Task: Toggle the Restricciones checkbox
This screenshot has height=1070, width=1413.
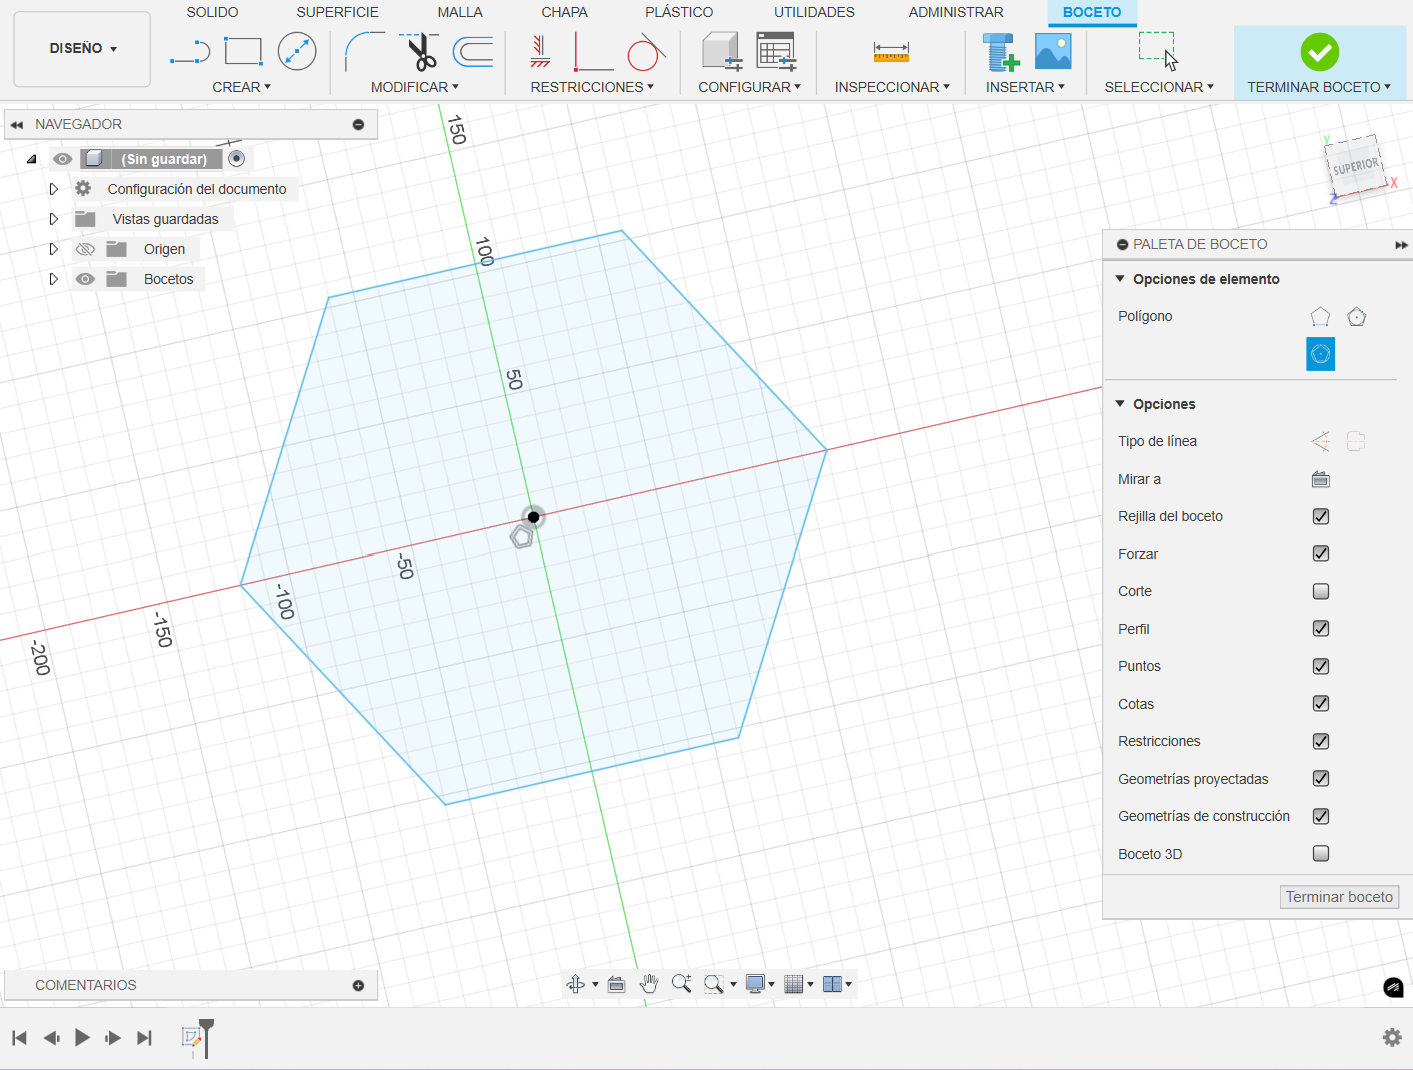Action: [1320, 741]
